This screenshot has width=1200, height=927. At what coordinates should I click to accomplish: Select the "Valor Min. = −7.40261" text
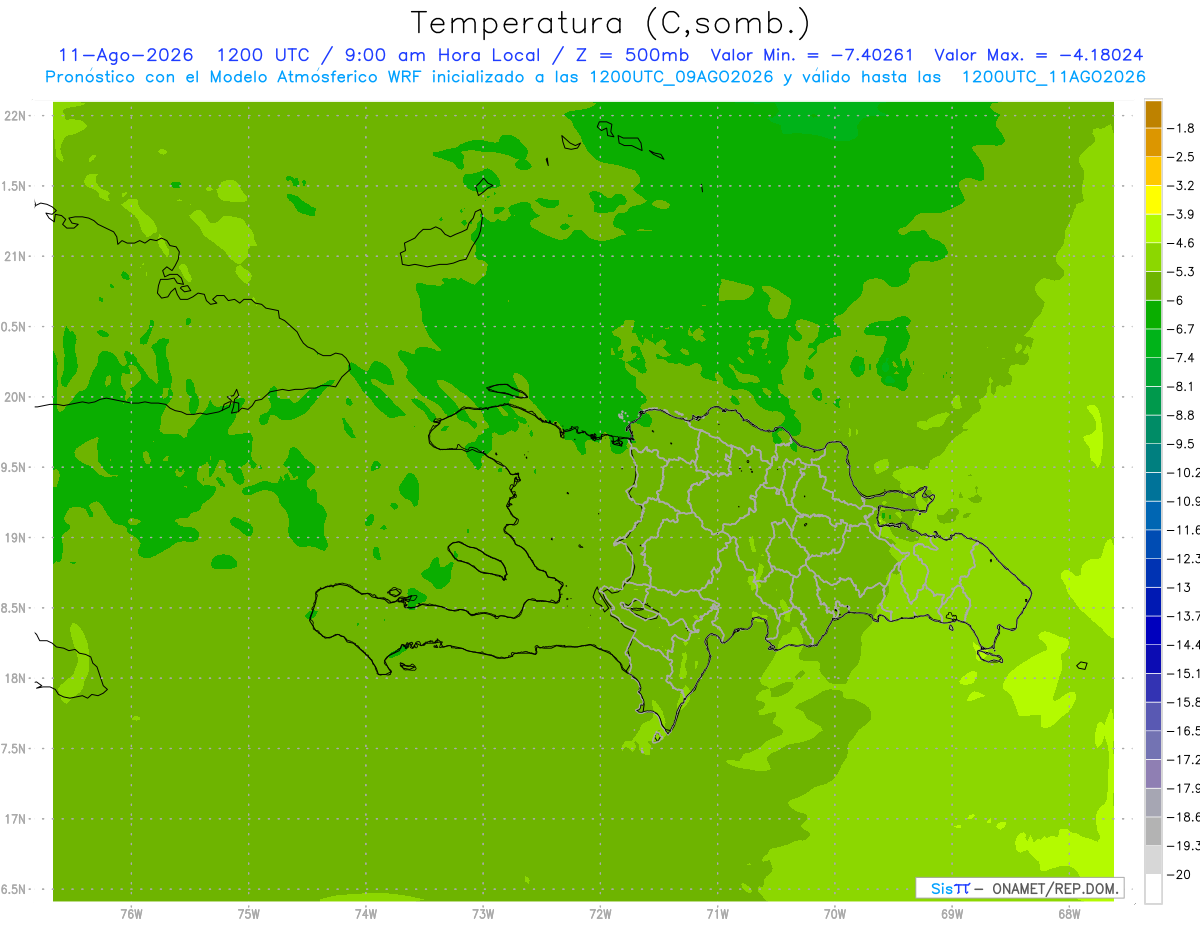[x=811, y=55]
